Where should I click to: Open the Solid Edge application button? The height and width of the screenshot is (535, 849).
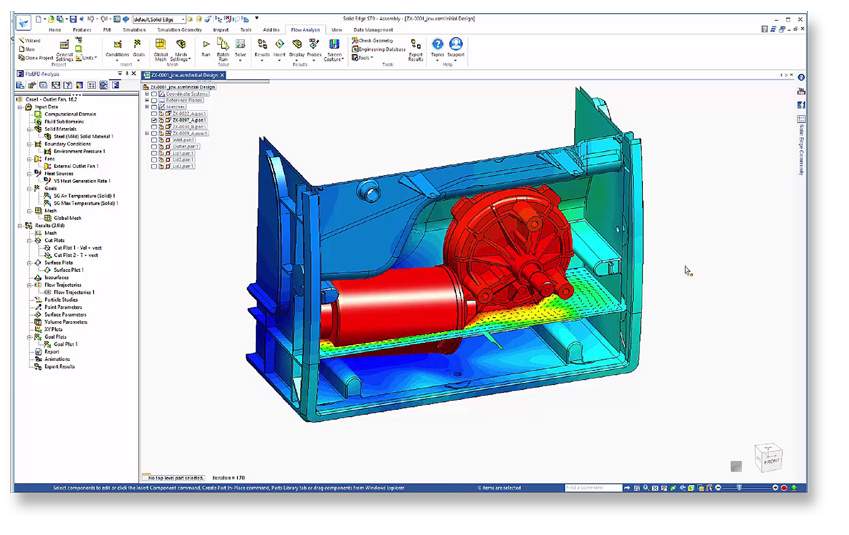[23, 23]
